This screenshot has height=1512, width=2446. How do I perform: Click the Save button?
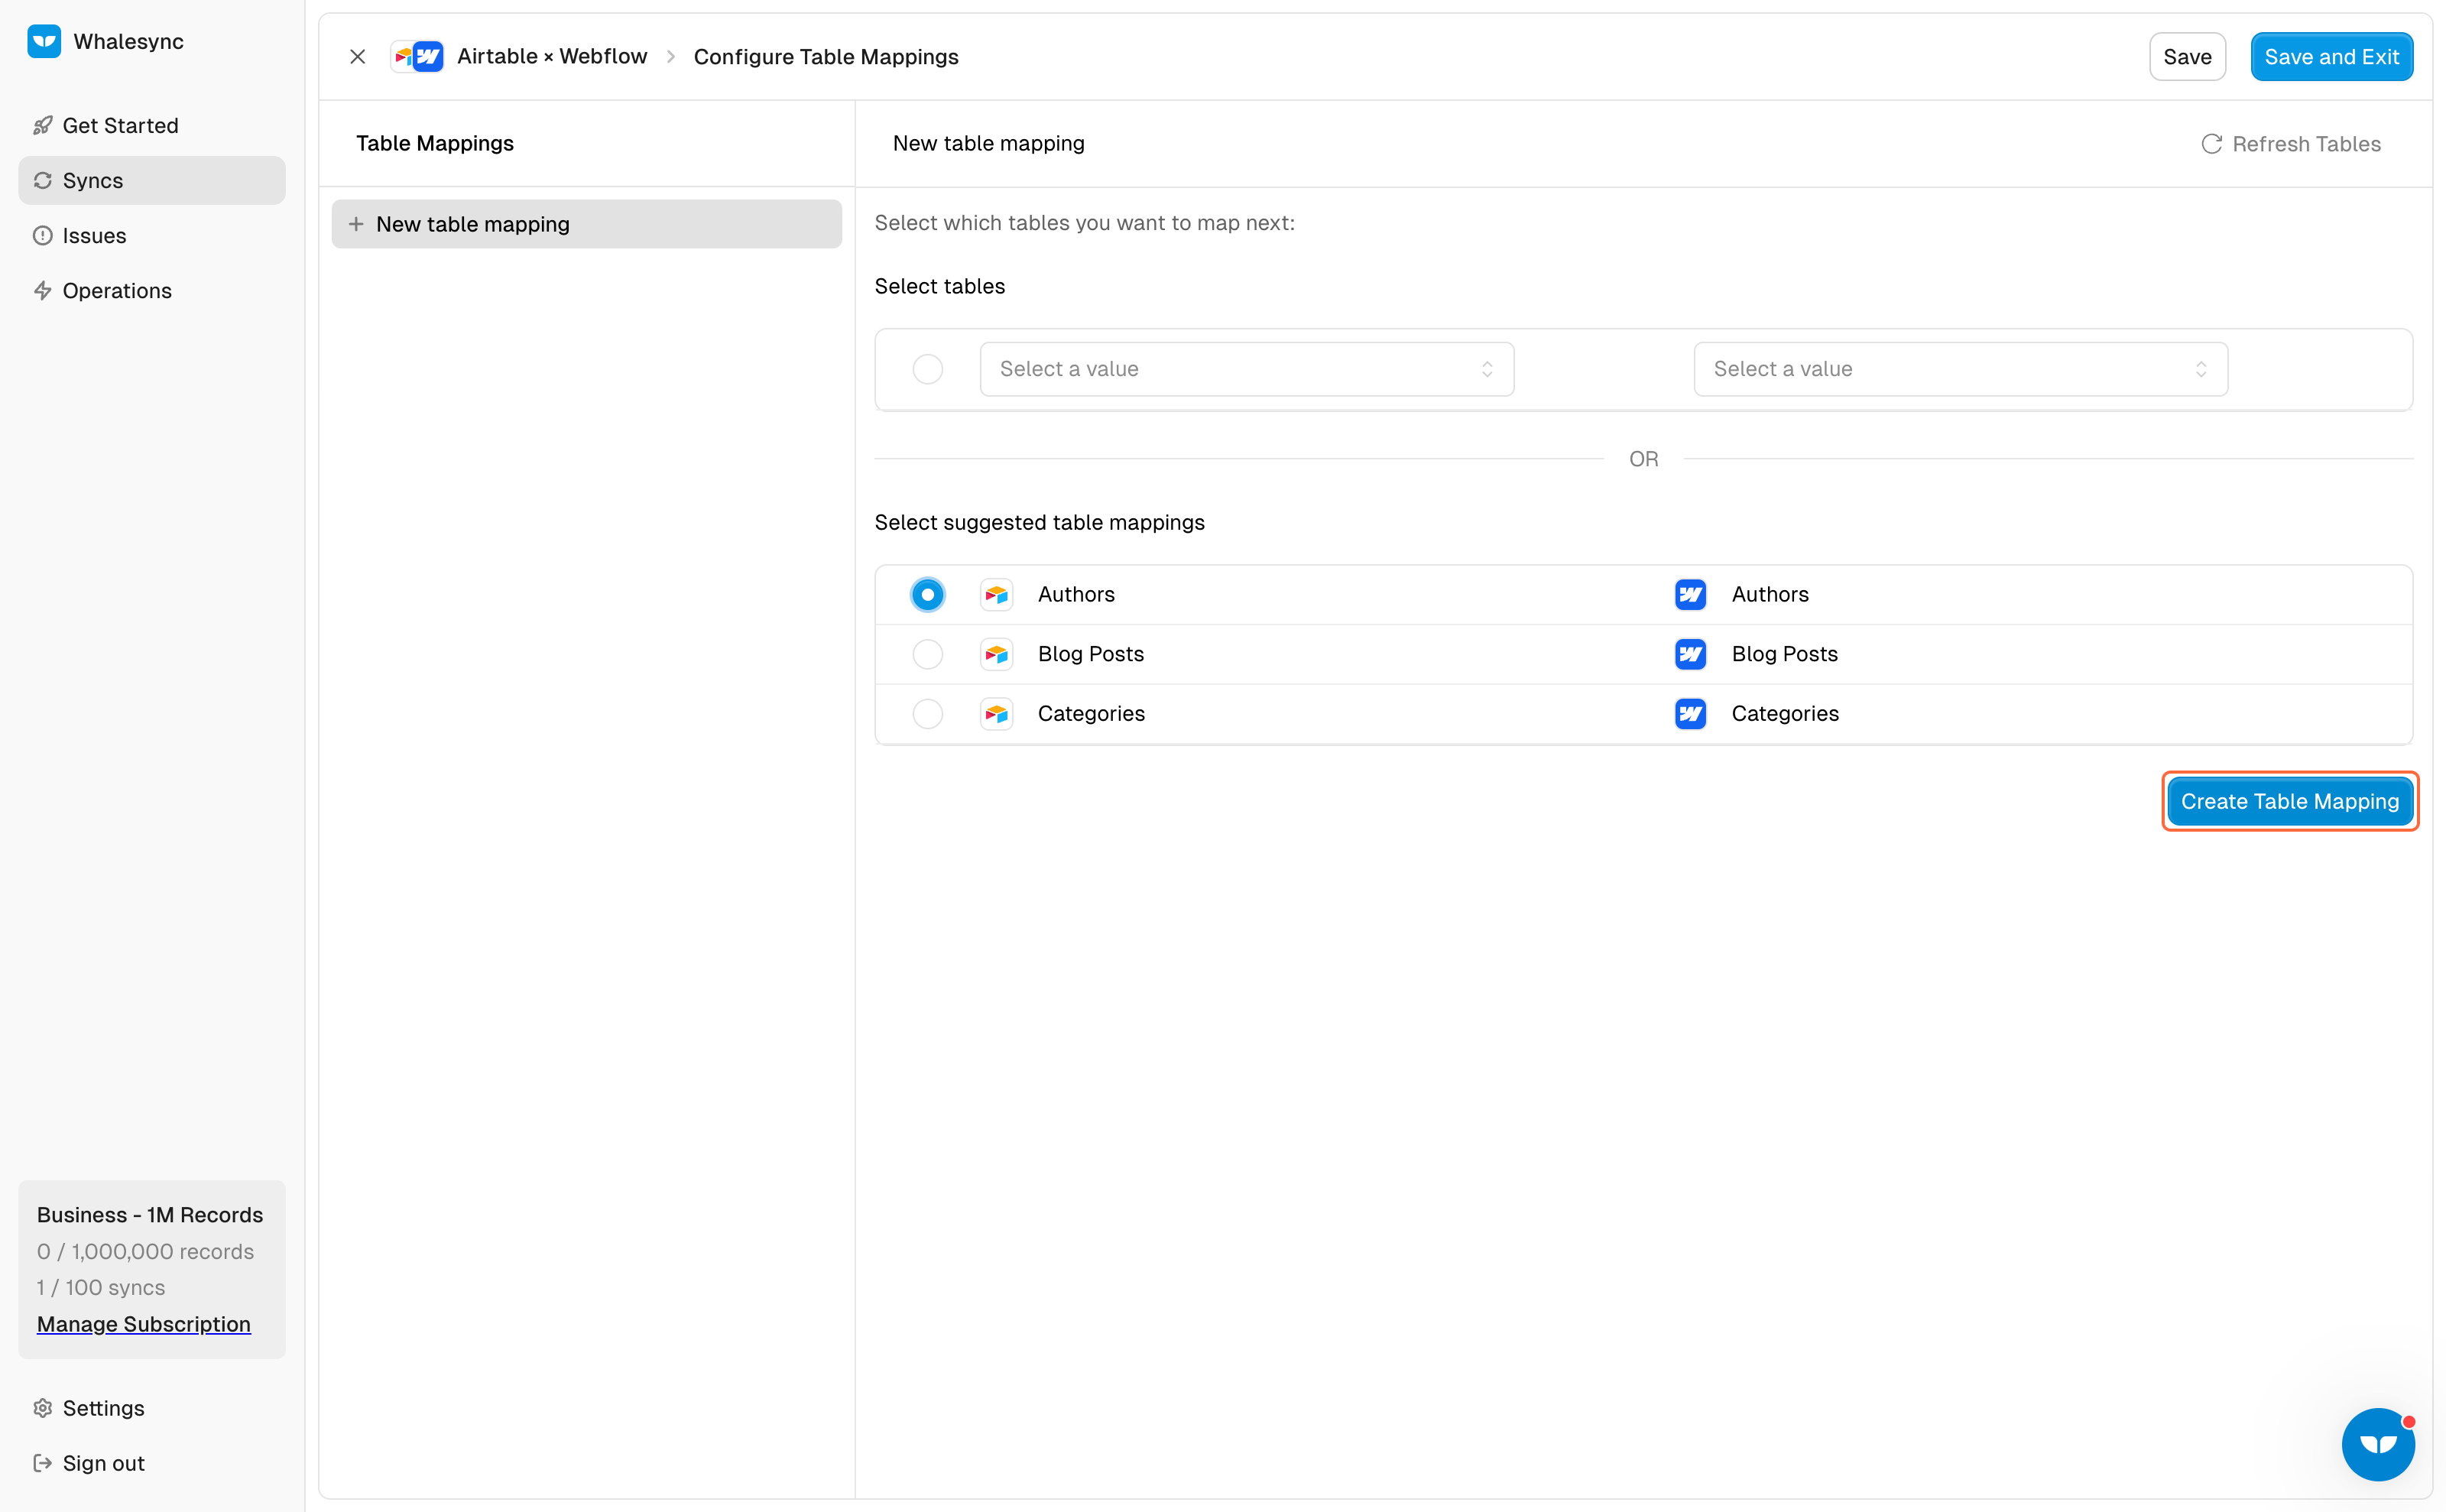[x=2187, y=57]
